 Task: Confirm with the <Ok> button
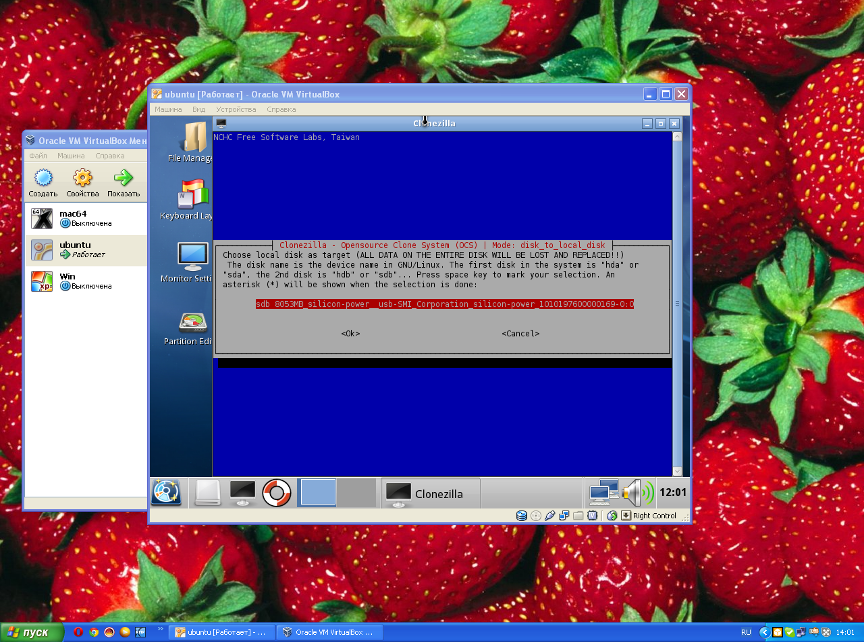coord(350,333)
